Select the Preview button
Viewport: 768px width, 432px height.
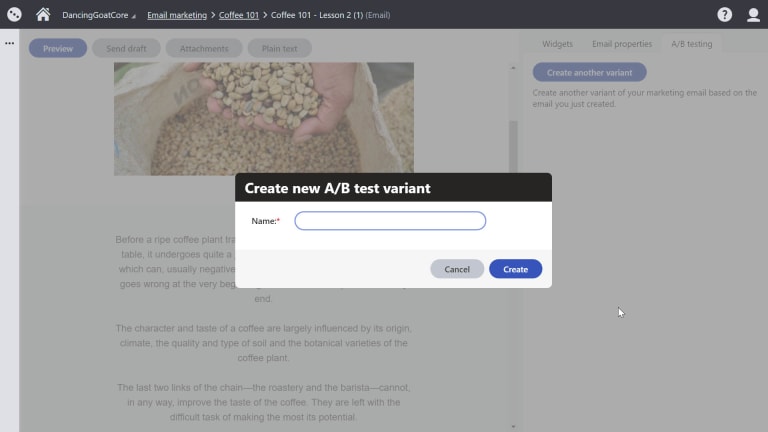click(x=58, y=48)
